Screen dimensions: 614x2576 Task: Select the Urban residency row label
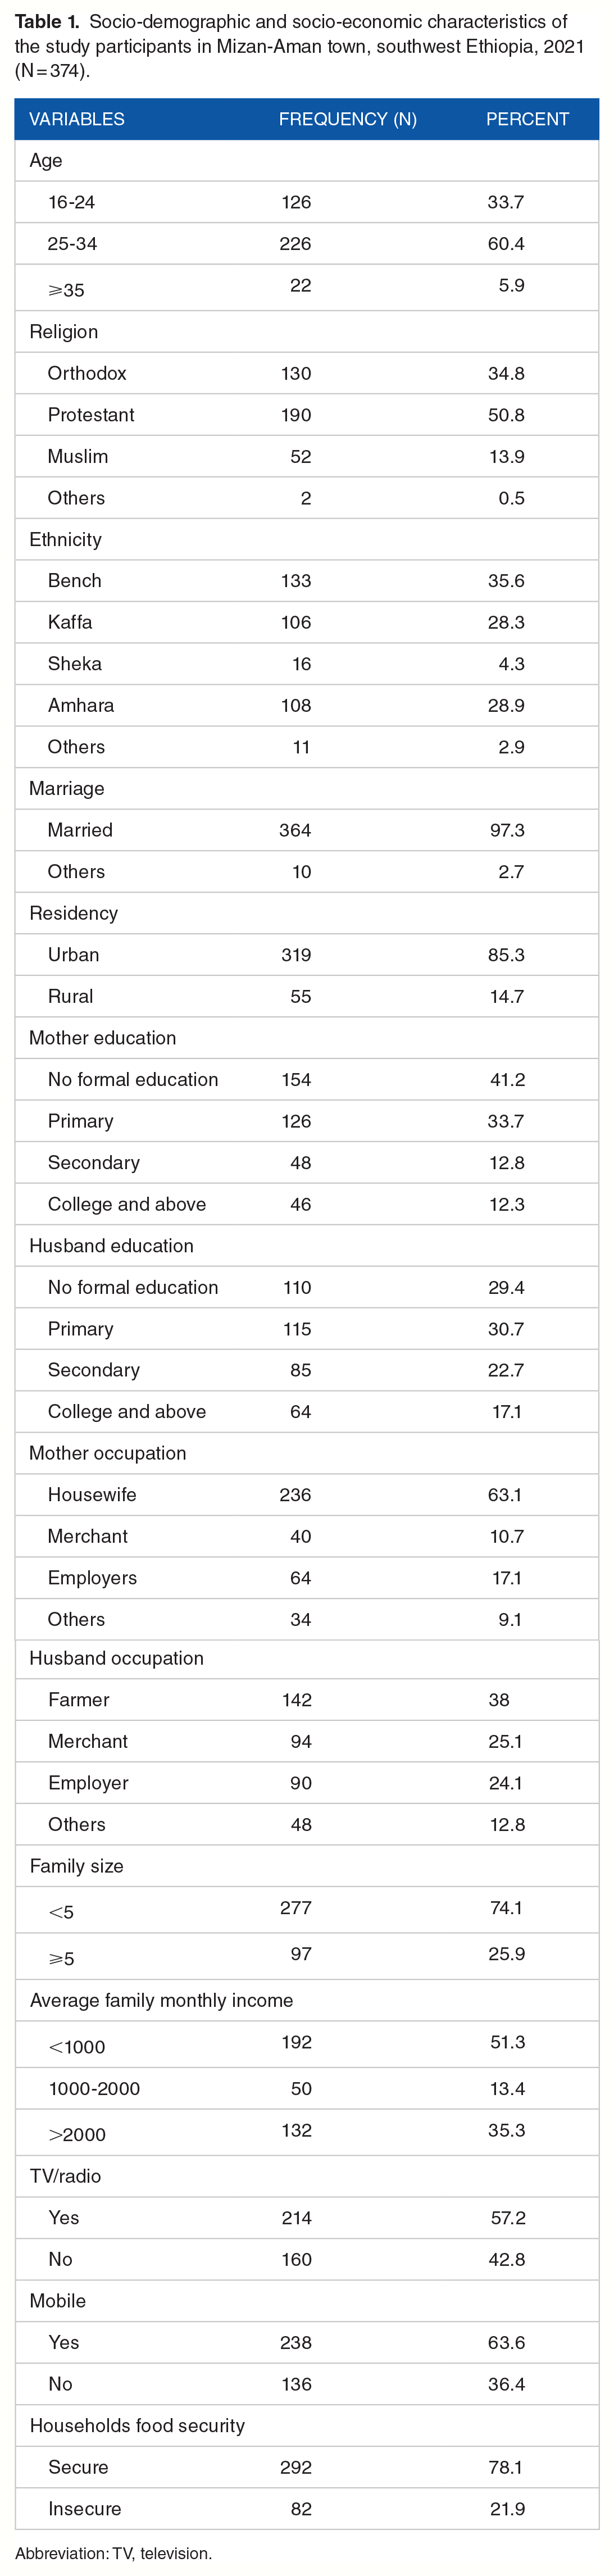pos(73,954)
